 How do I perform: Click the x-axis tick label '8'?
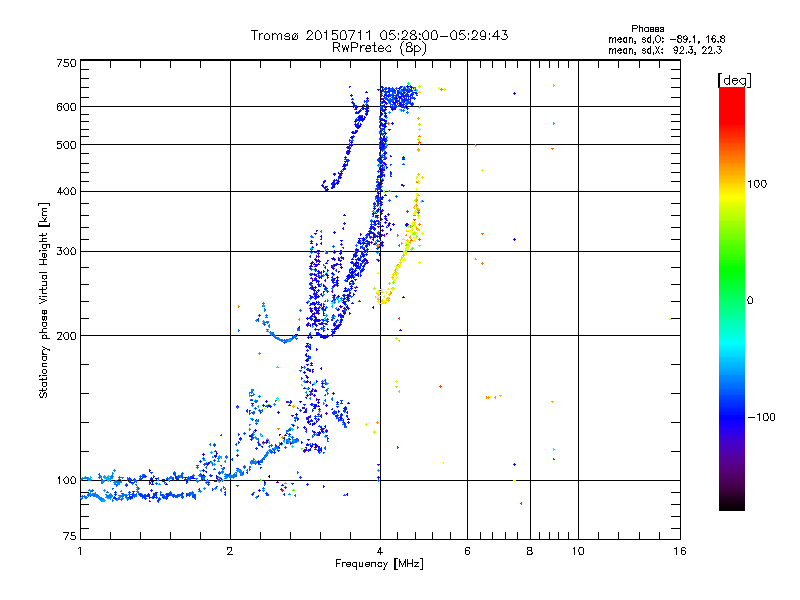(x=530, y=551)
